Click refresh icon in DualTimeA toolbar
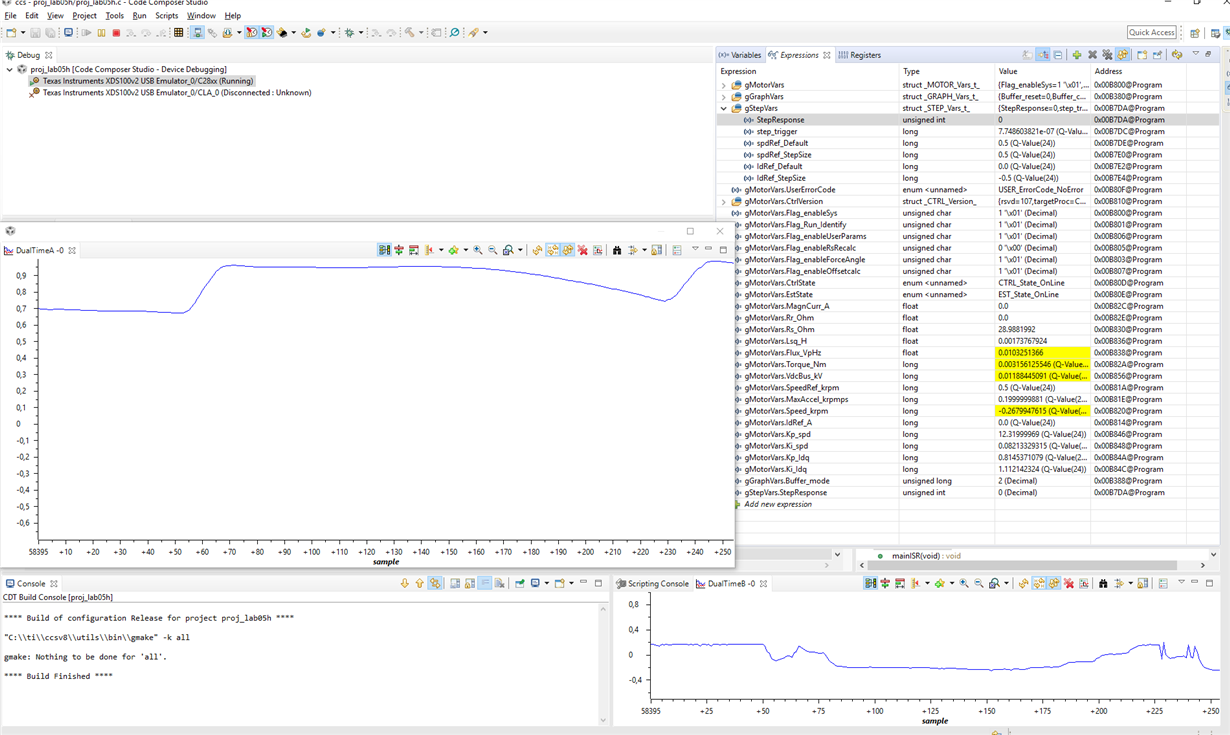The image size is (1230, 735). click(537, 250)
